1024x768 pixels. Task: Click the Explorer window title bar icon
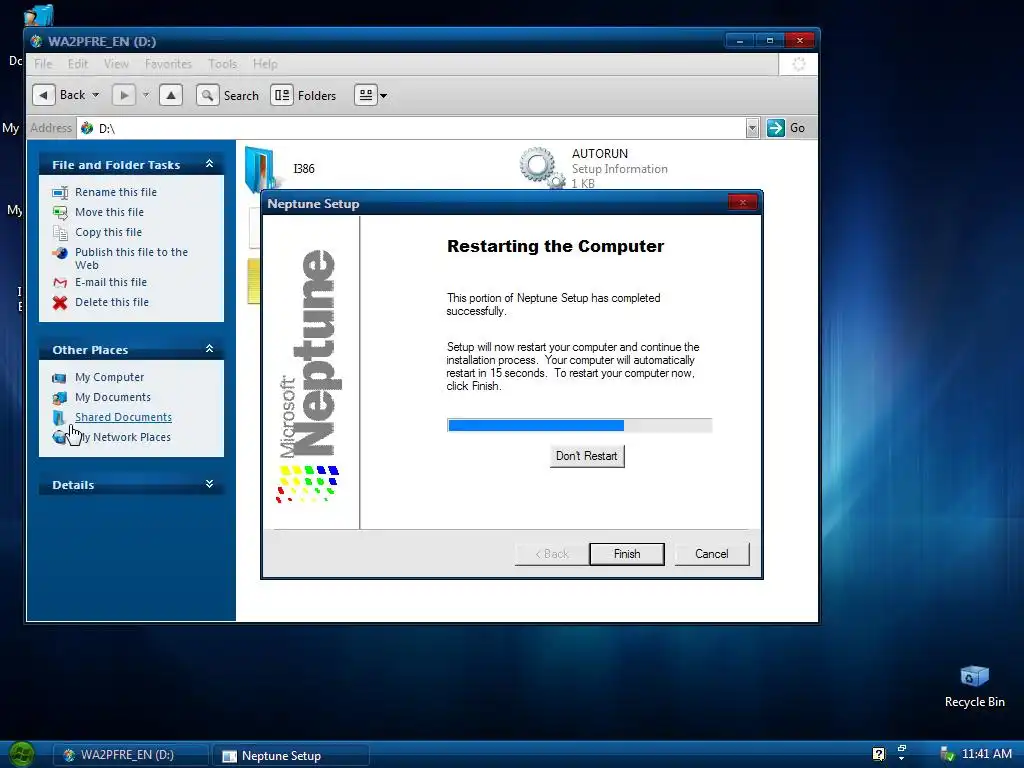click(37, 41)
